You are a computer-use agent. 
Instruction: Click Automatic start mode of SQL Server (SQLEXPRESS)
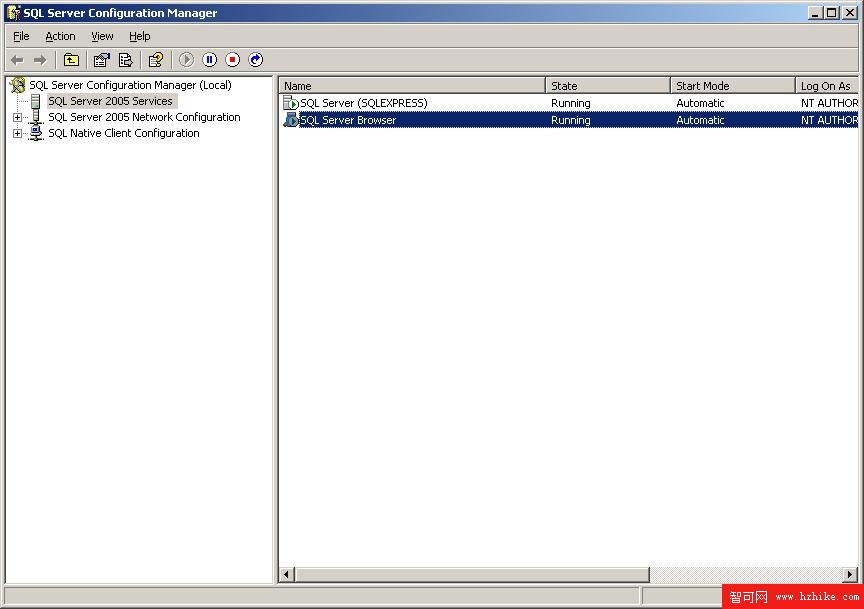click(x=700, y=103)
